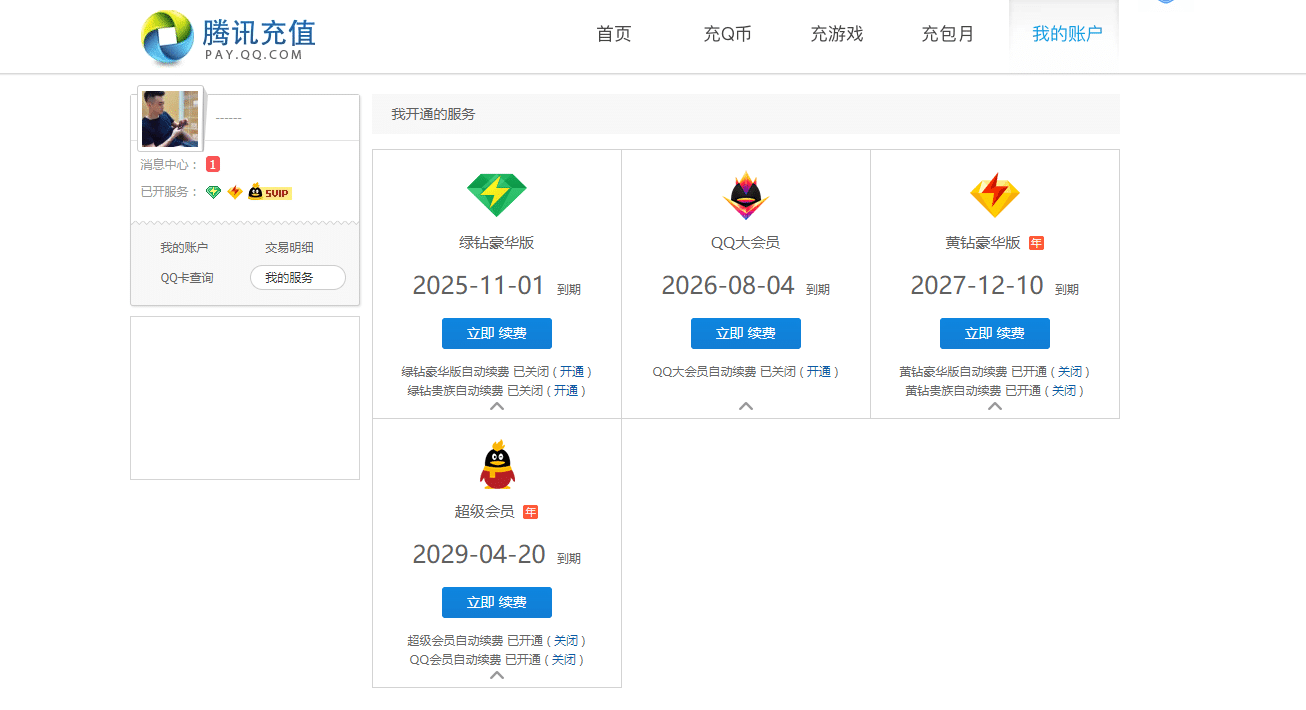Open the user avatar photo
The height and width of the screenshot is (710, 1306).
click(170, 119)
